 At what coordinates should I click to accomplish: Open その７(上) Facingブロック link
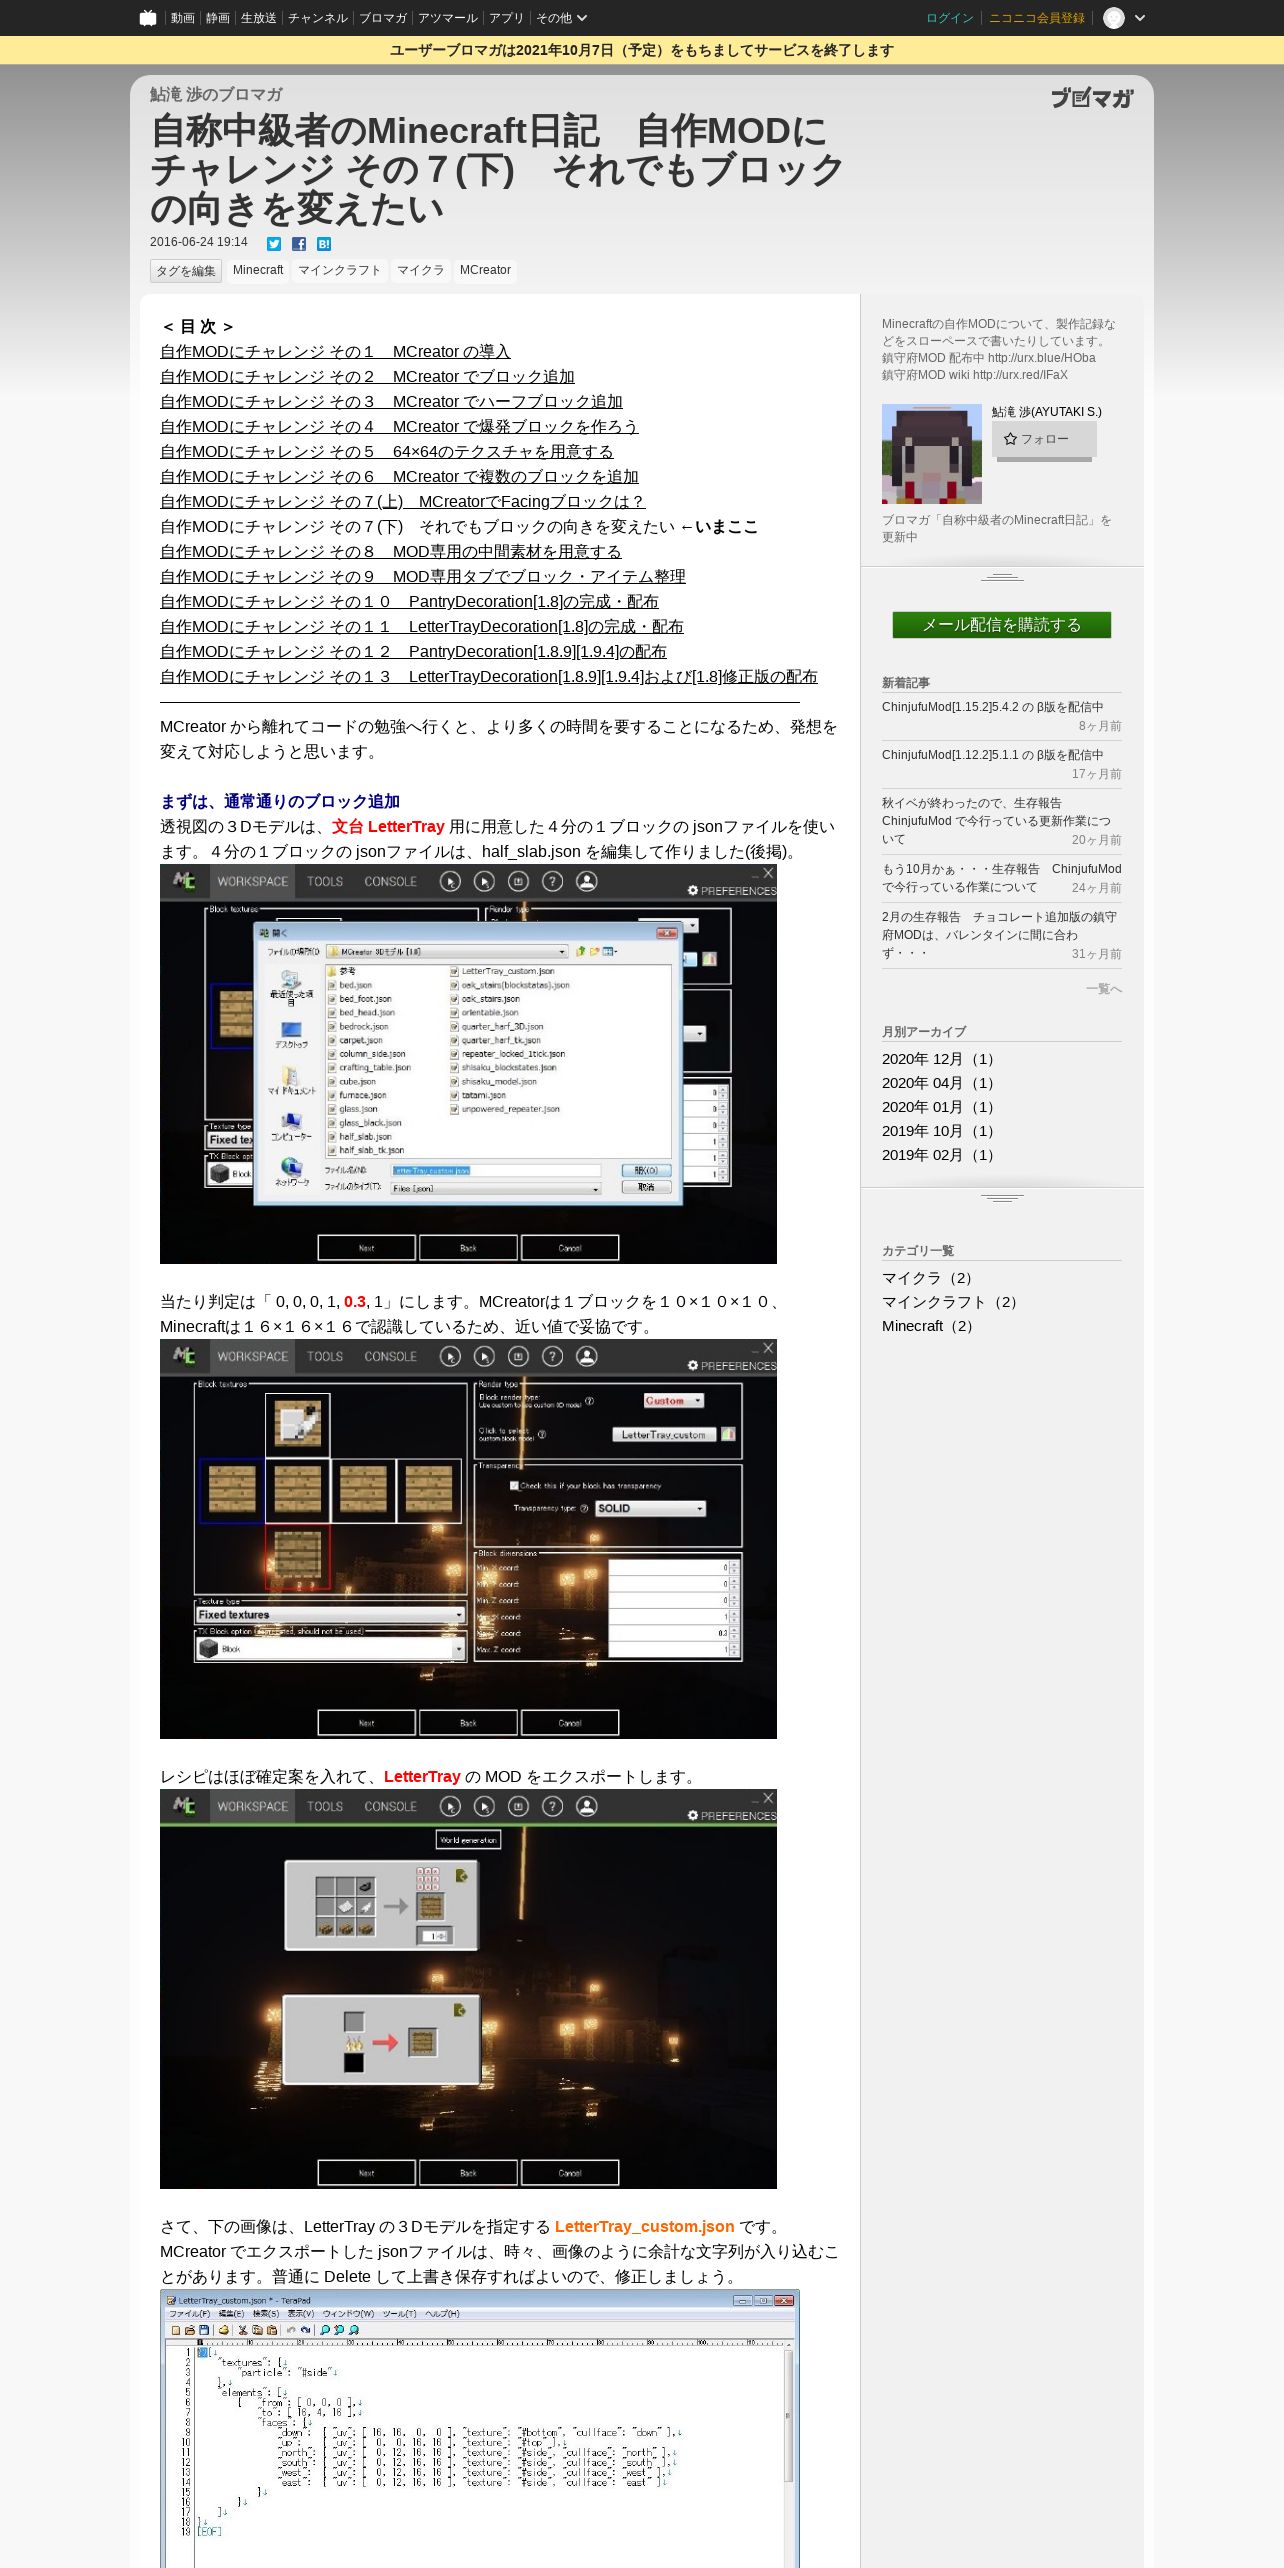click(x=402, y=502)
